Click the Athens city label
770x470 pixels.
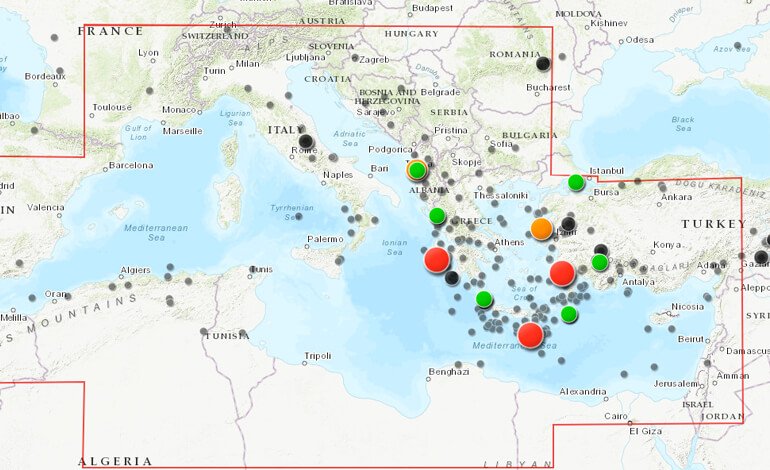(x=509, y=242)
